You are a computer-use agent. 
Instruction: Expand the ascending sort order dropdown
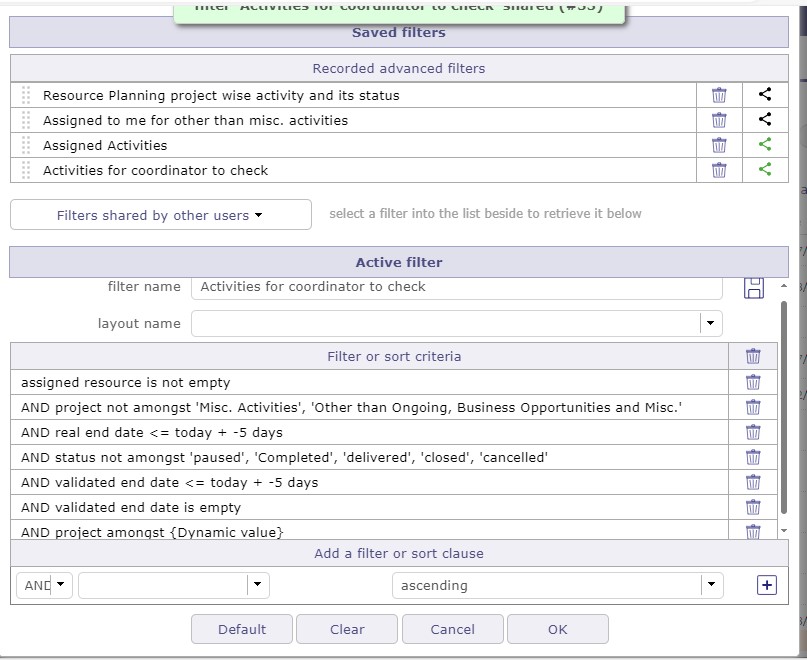click(710, 585)
